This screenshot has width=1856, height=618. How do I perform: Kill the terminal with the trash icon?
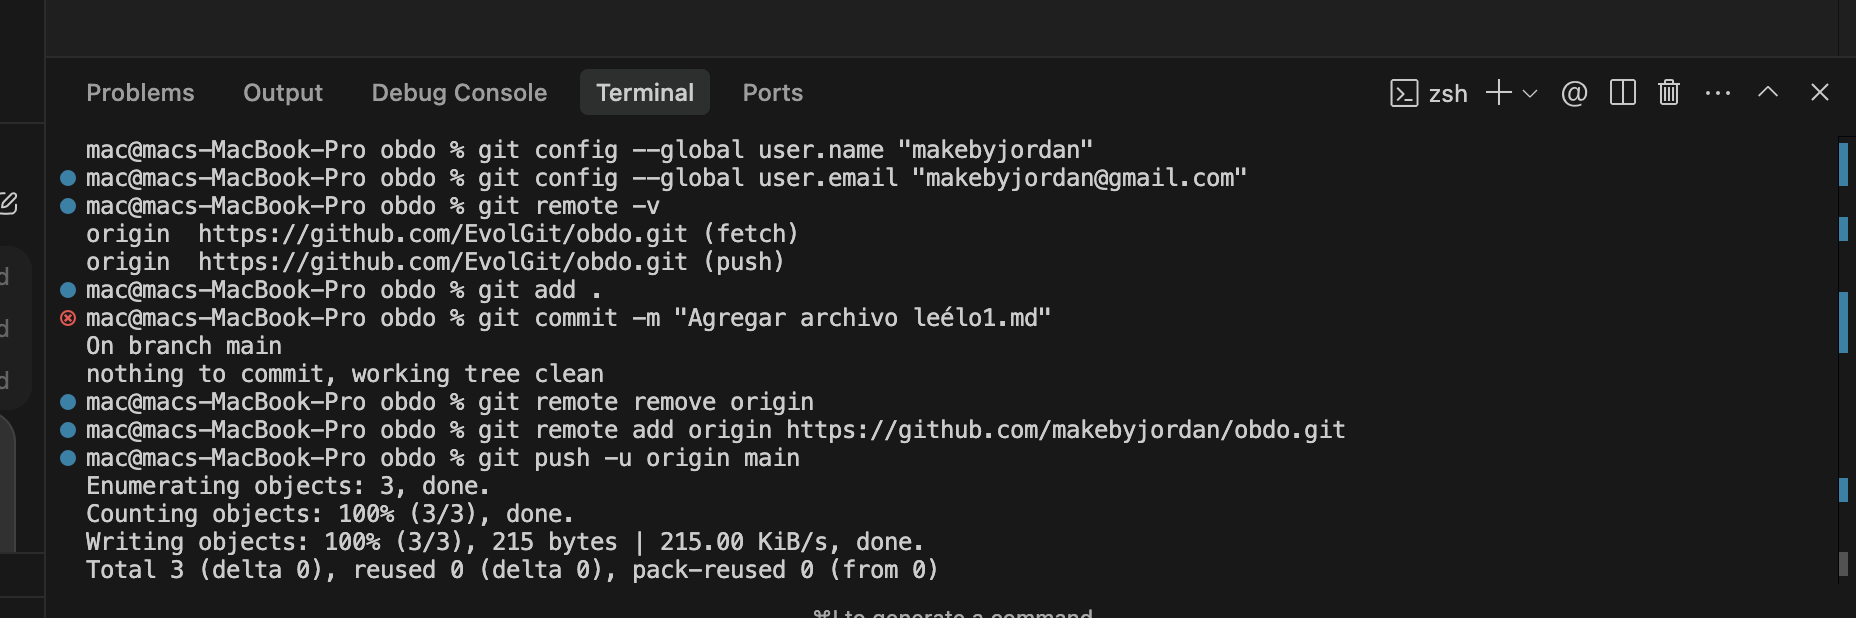(1669, 93)
